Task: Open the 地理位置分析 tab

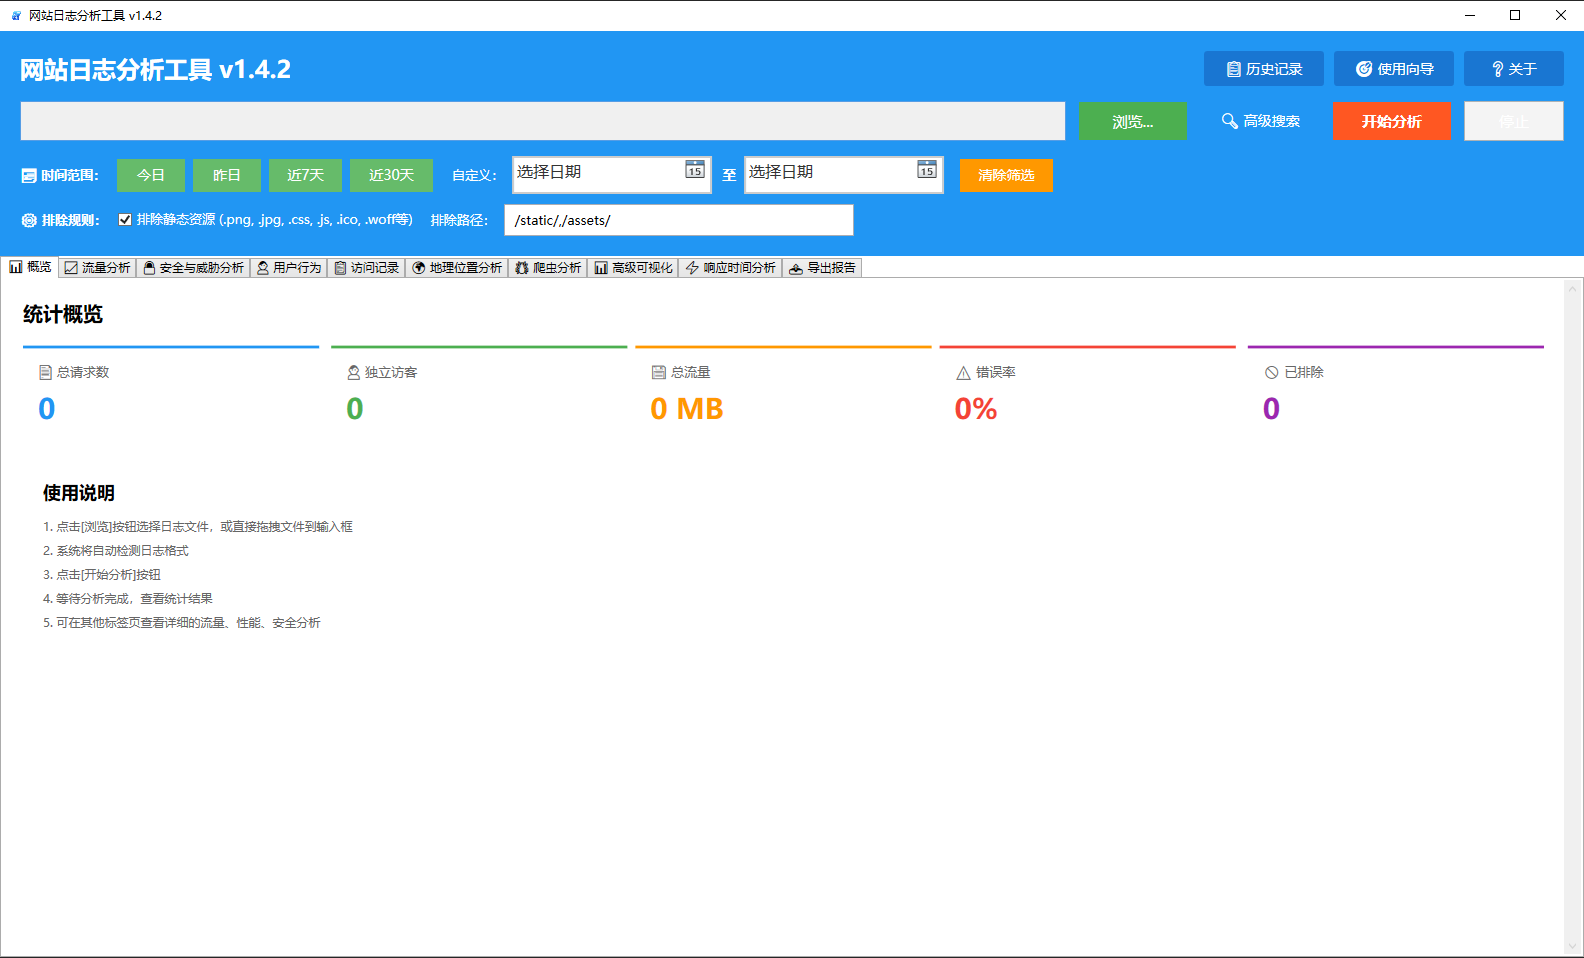Action: pos(457,268)
